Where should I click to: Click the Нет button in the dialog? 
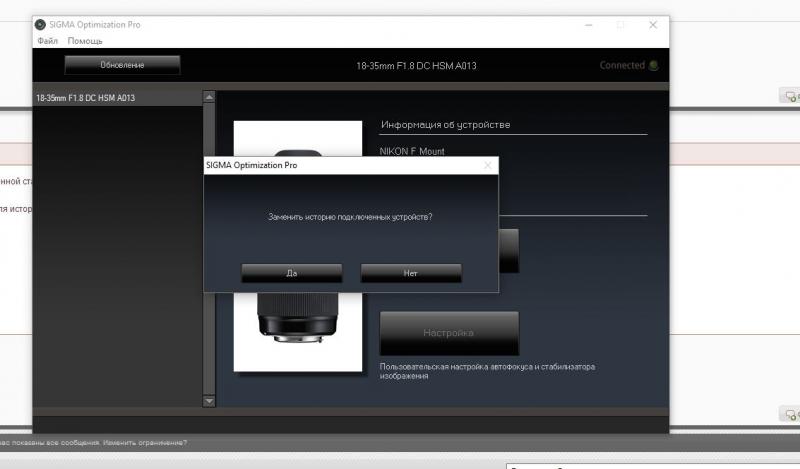coord(411,273)
